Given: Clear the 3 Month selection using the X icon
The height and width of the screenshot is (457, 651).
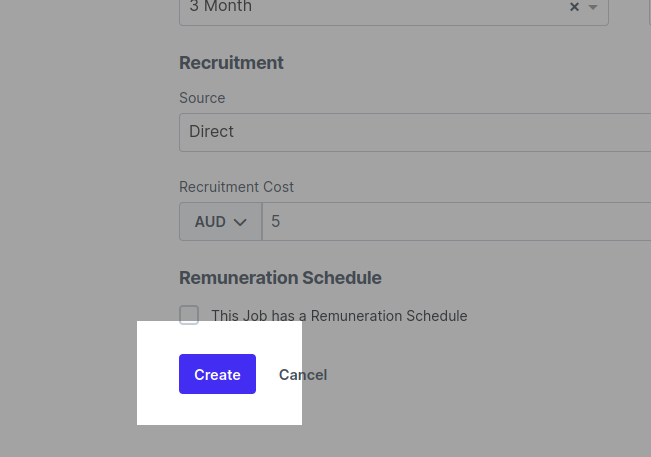Looking at the screenshot, I should point(574,7).
